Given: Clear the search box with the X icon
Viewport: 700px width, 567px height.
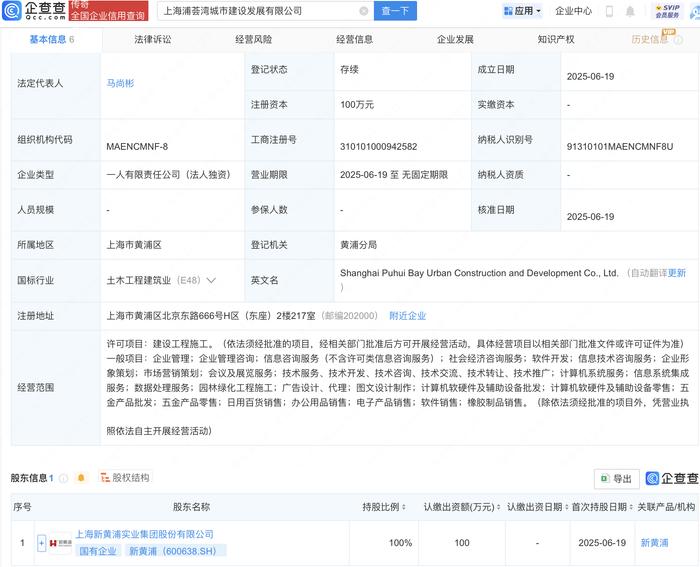Looking at the screenshot, I should click(364, 11).
